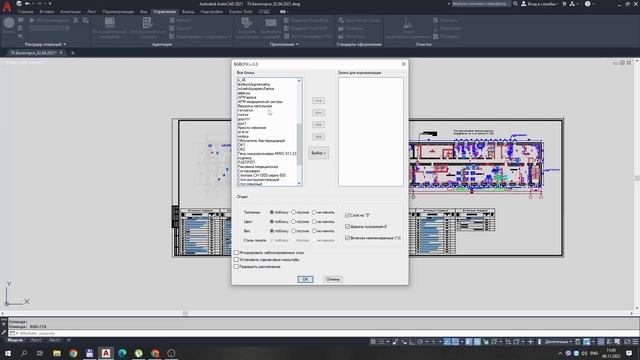Uncheck 'Включая неименованные (*U)' checkbox
The width and height of the screenshot is (640, 360).
tap(348, 238)
